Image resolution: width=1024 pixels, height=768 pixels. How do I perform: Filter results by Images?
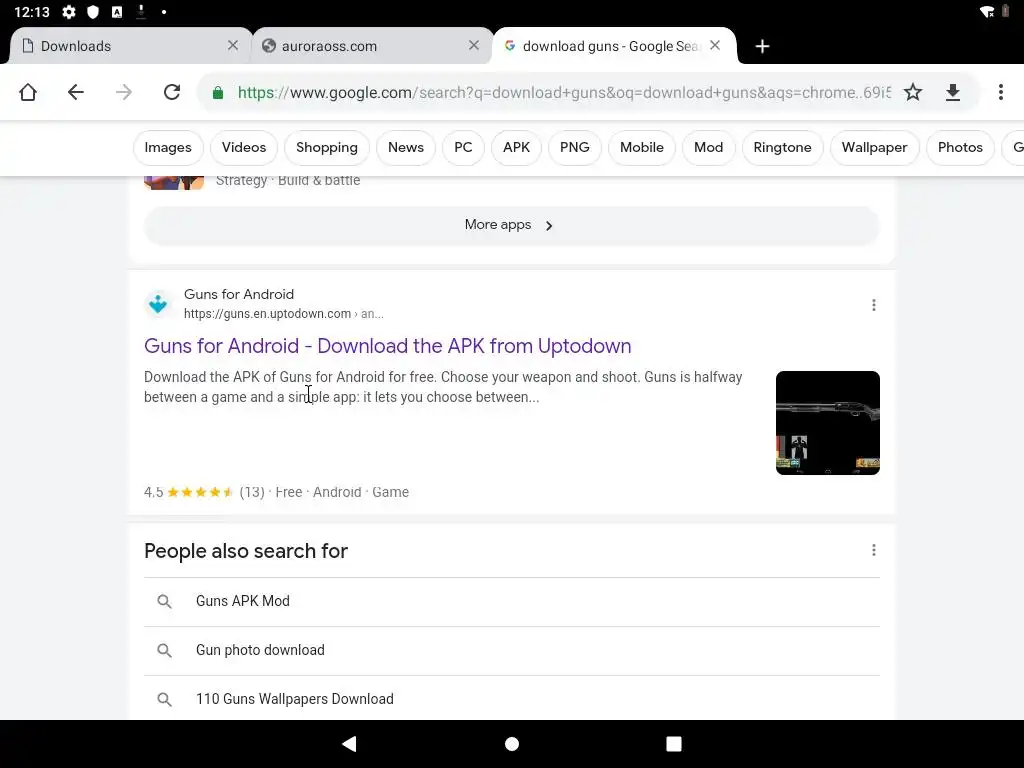pyautogui.click(x=168, y=148)
